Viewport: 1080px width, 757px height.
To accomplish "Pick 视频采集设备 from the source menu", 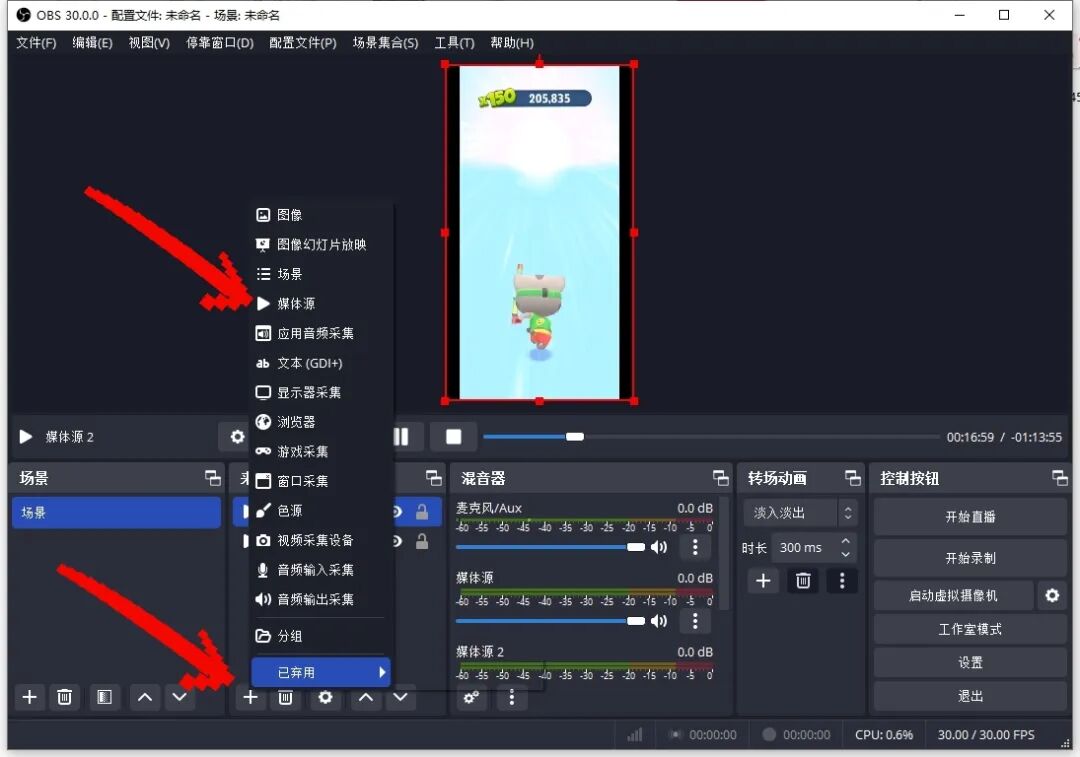I will (x=321, y=540).
